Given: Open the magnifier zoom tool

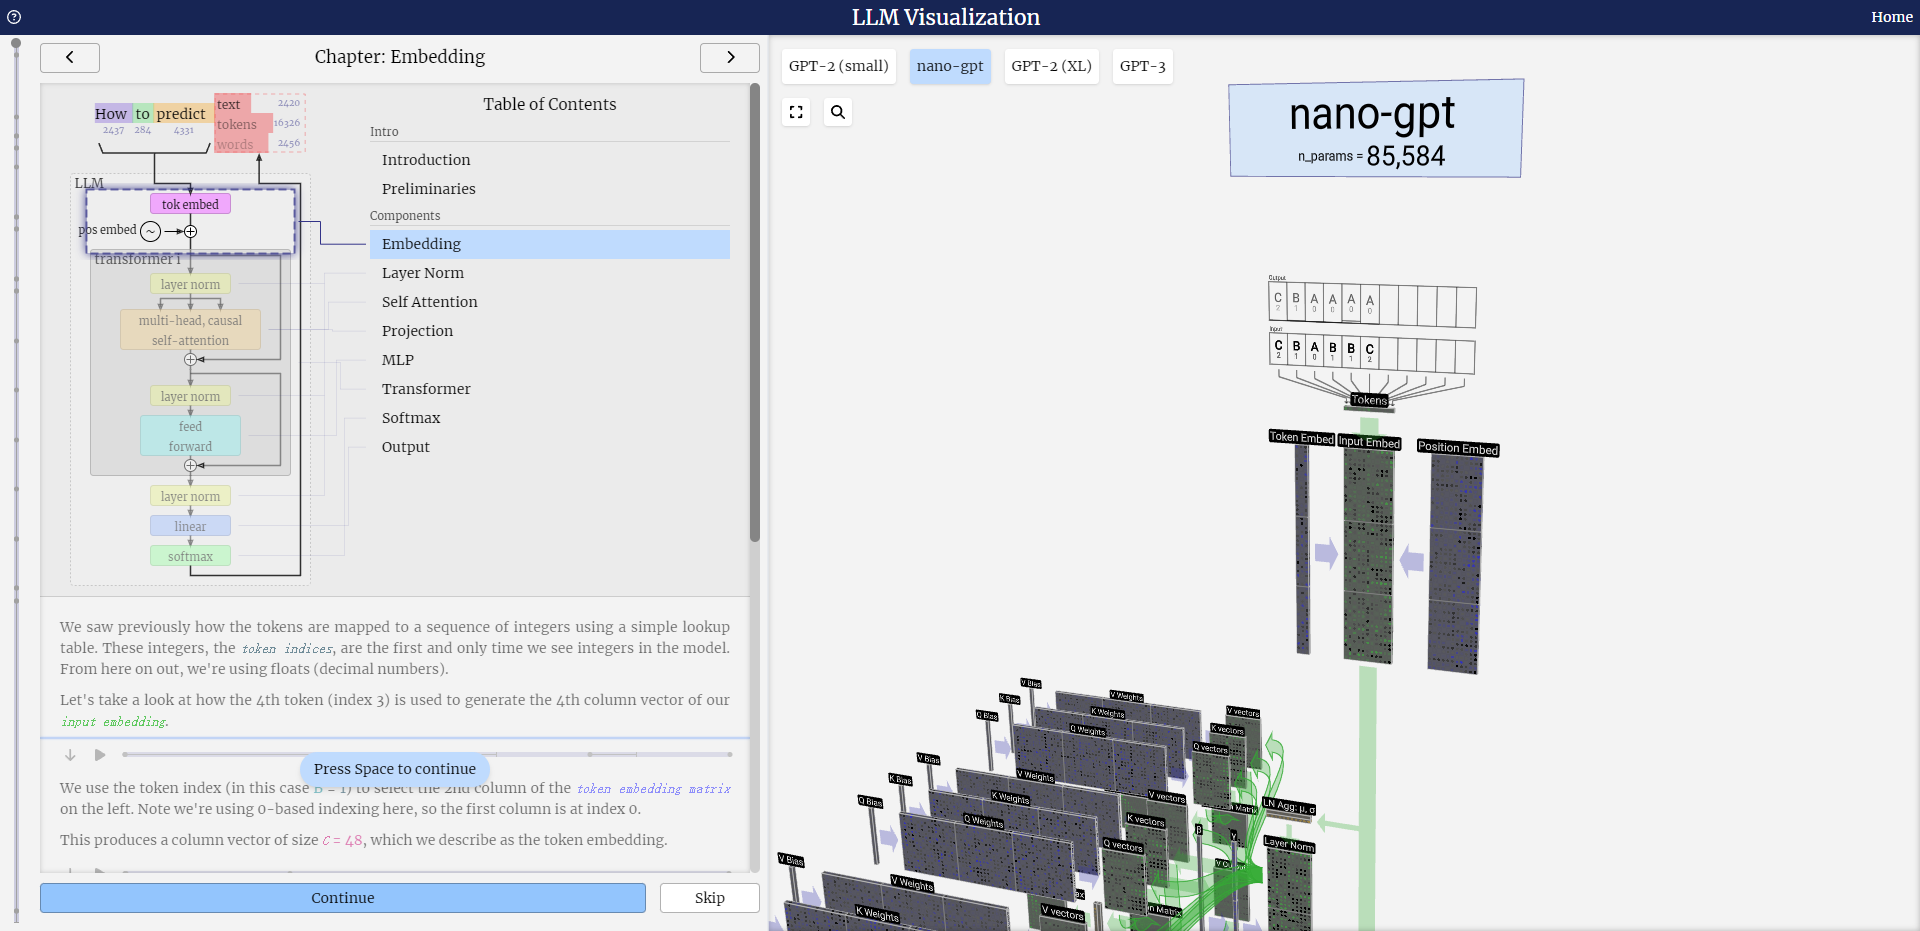Looking at the screenshot, I should pyautogui.click(x=838, y=112).
